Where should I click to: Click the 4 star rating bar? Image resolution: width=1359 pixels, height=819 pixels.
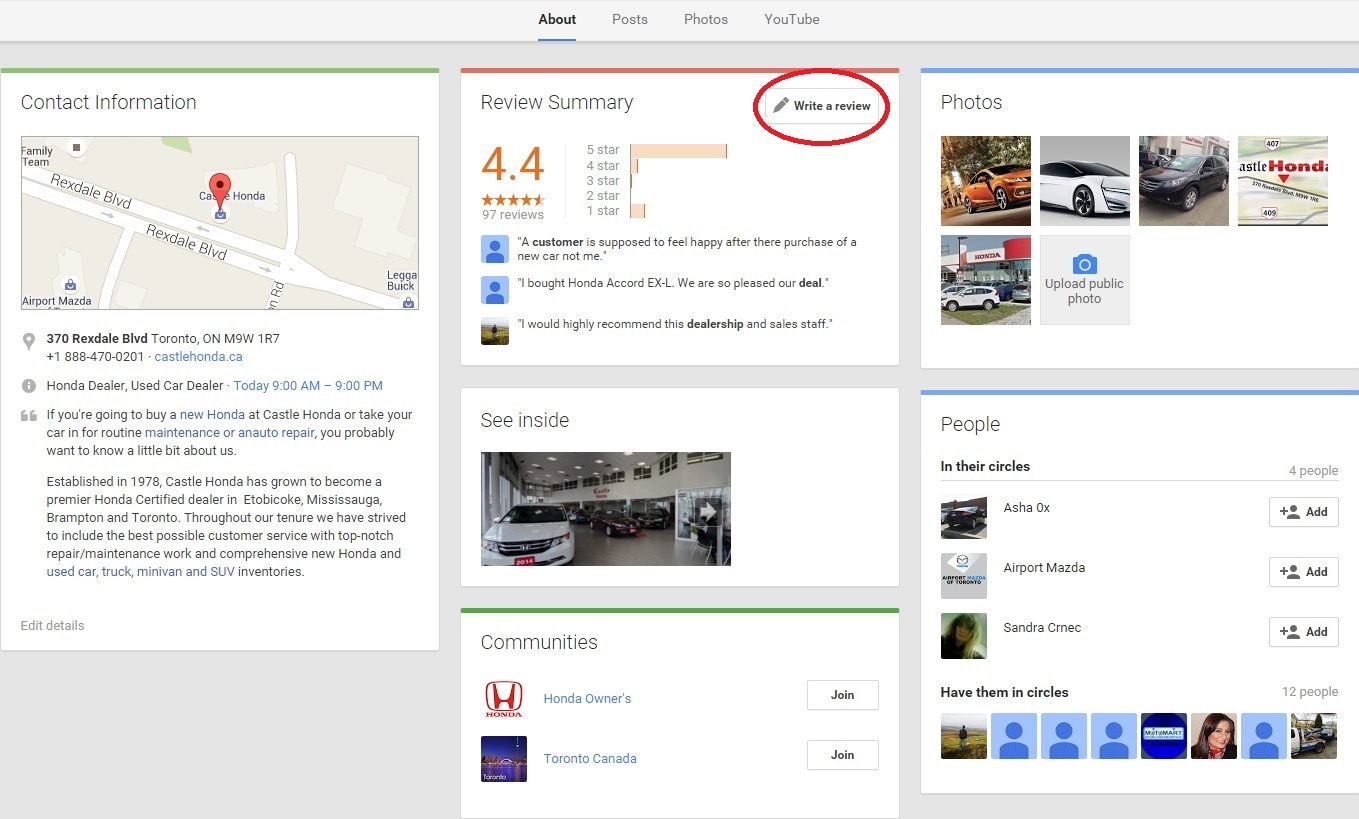[634, 166]
